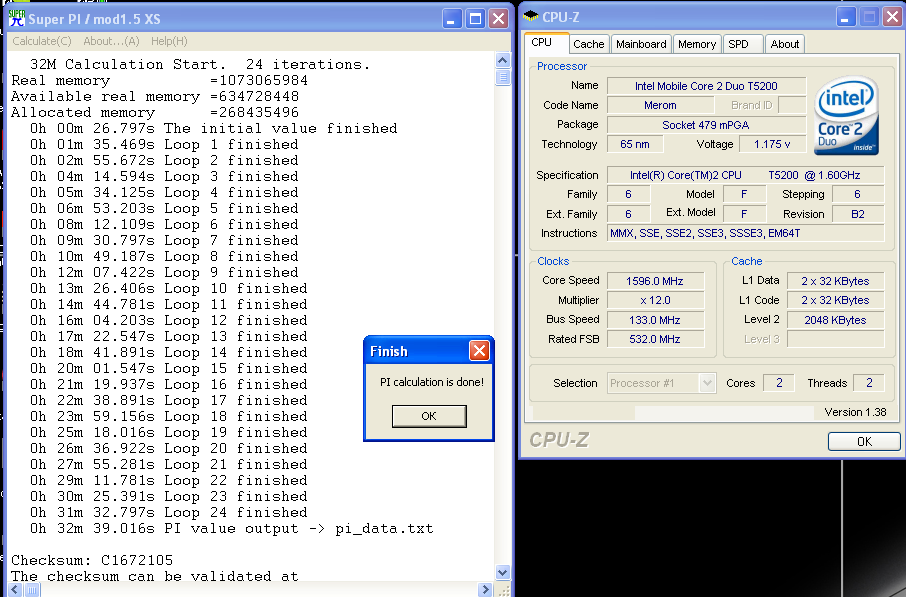Viewport: 906px width, 597px height.
Task: Click the '32M Calculation Start. 24 iterations.' line
Action: (x=200, y=64)
